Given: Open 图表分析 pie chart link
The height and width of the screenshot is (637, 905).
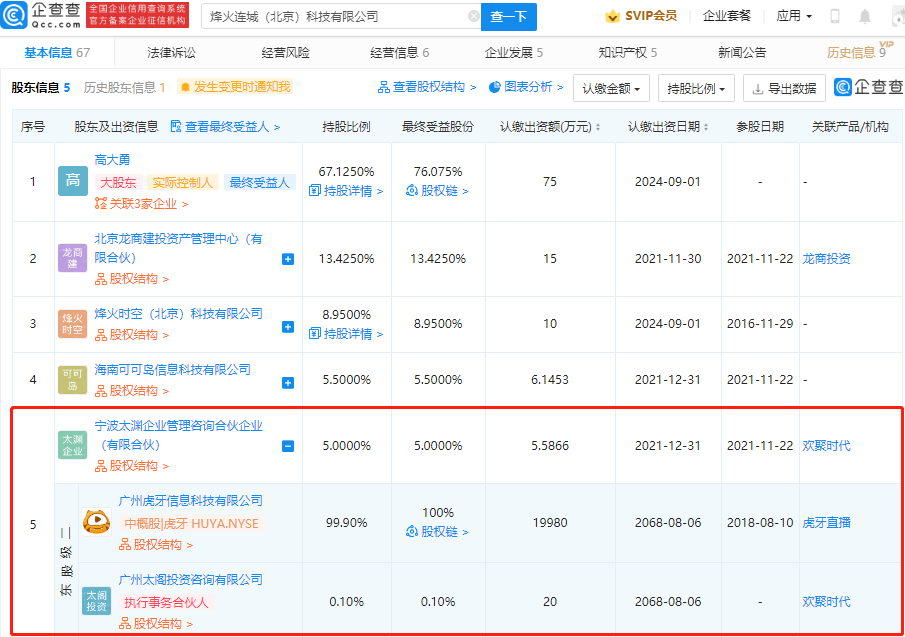Looking at the screenshot, I should point(526,87).
